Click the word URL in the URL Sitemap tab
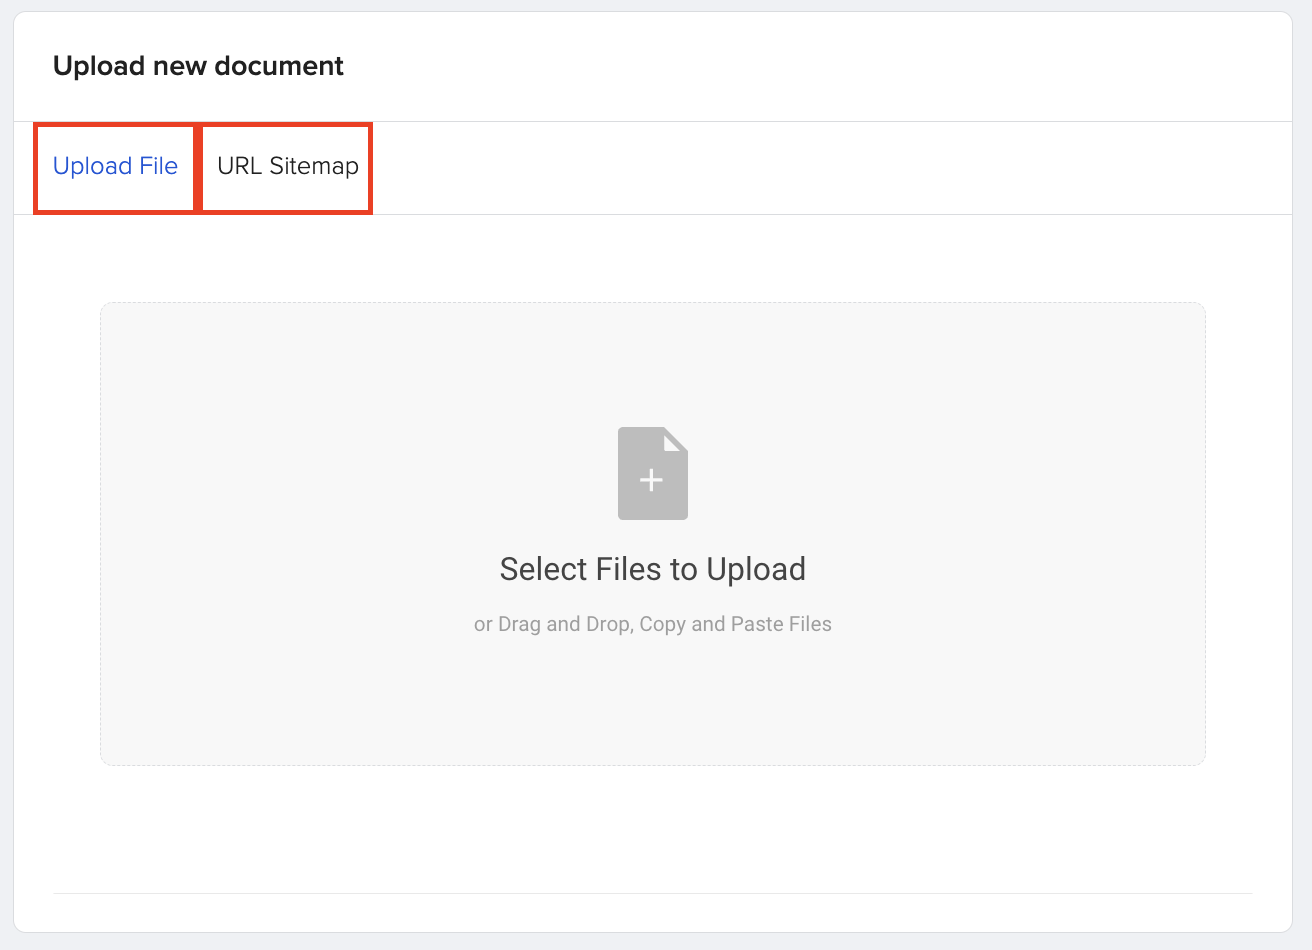 (239, 166)
